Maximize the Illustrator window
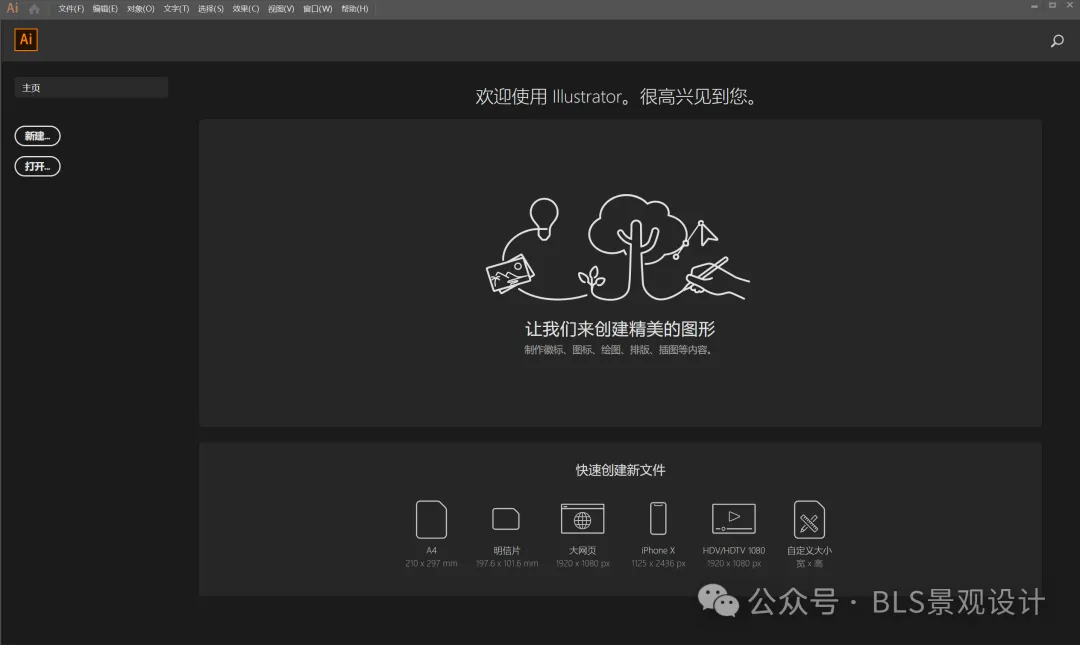1080x645 pixels. [x=1052, y=6]
